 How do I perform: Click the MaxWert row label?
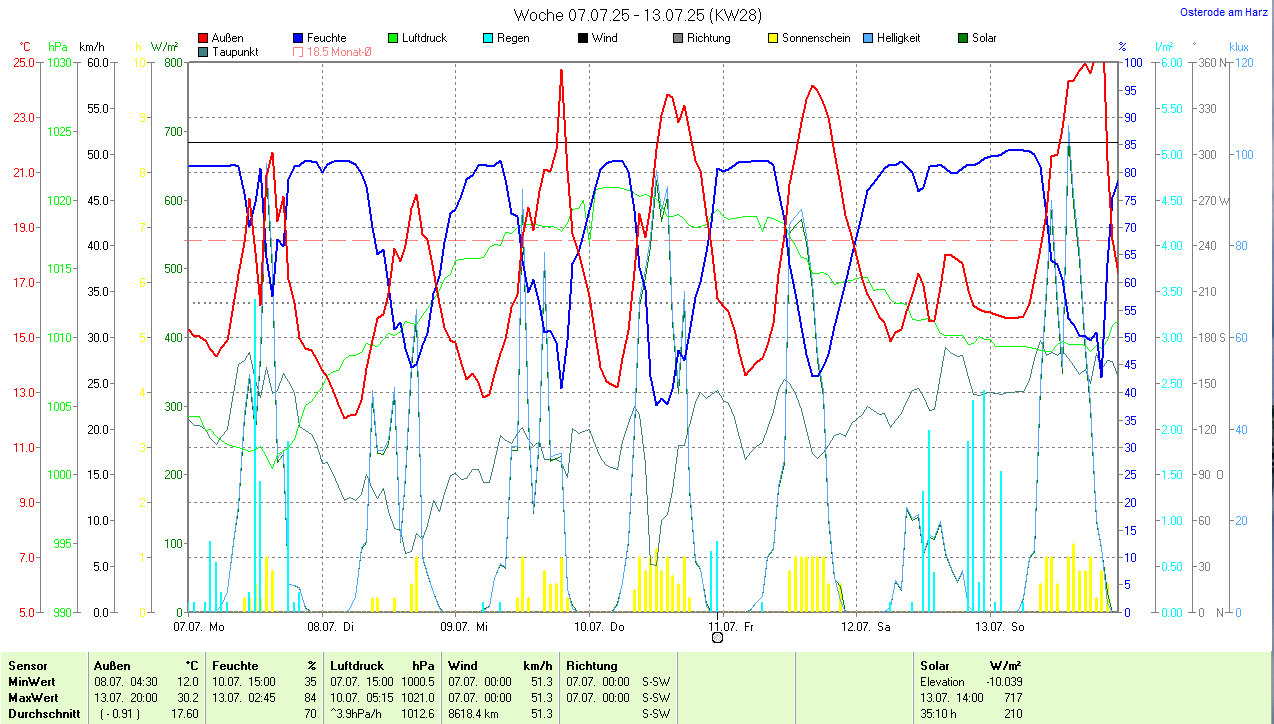pos(33,697)
